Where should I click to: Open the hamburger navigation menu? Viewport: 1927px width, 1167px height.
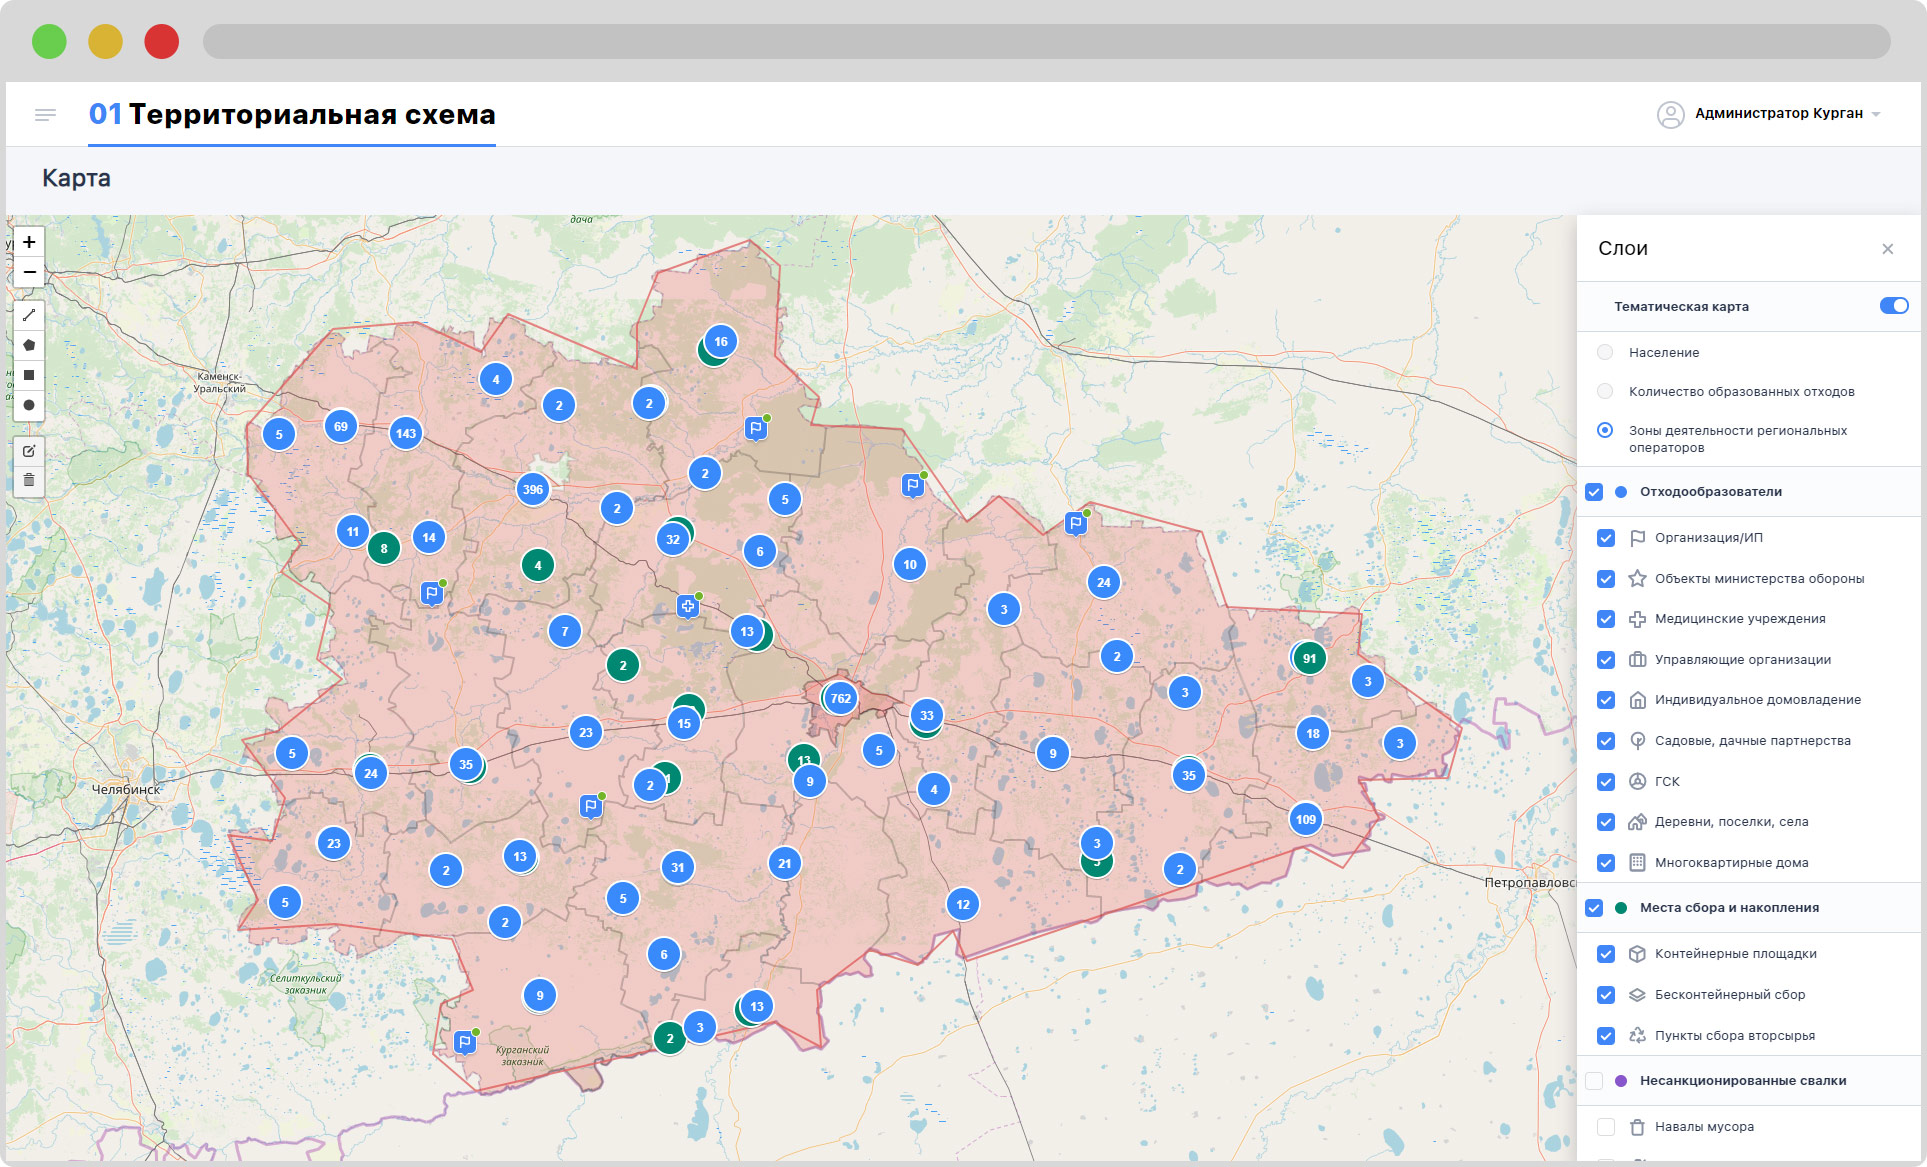tap(45, 115)
